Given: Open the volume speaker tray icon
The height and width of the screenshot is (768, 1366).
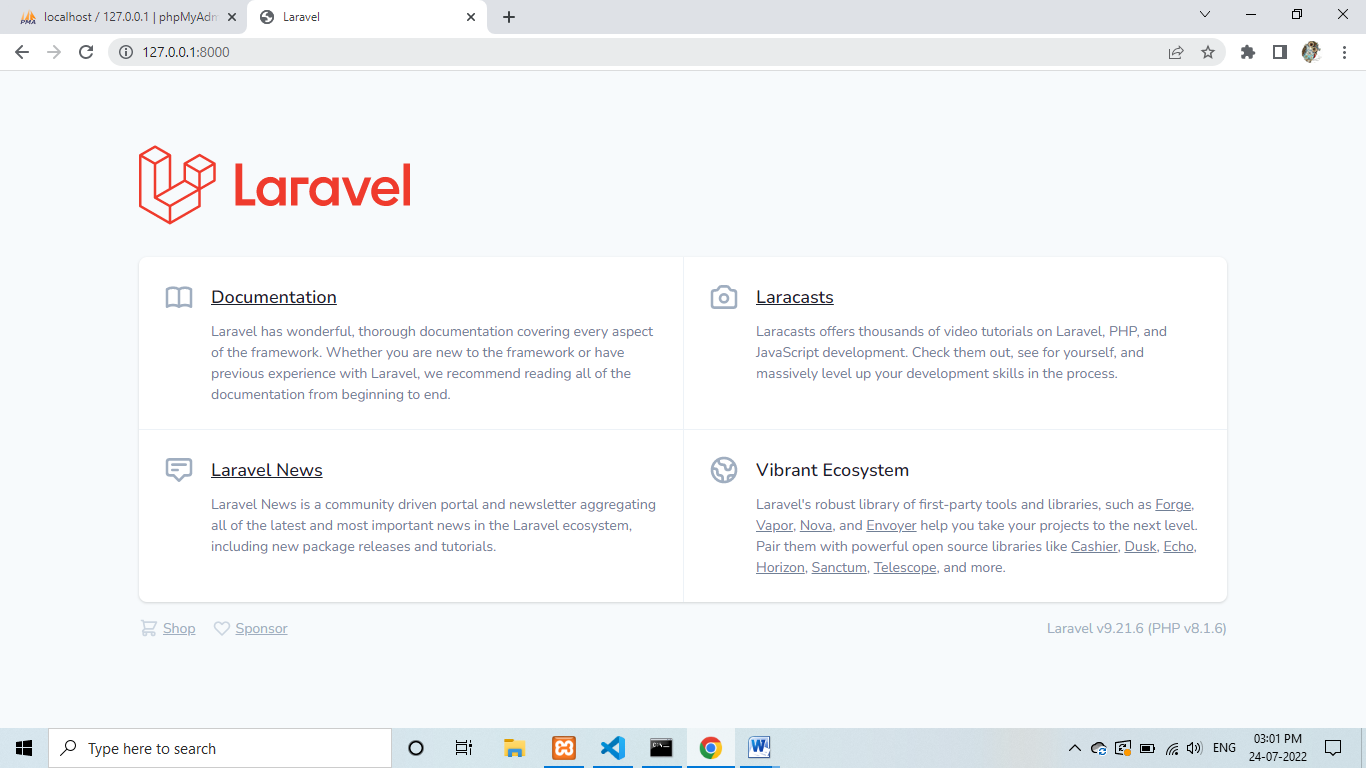Looking at the screenshot, I should click(x=1196, y=748).
